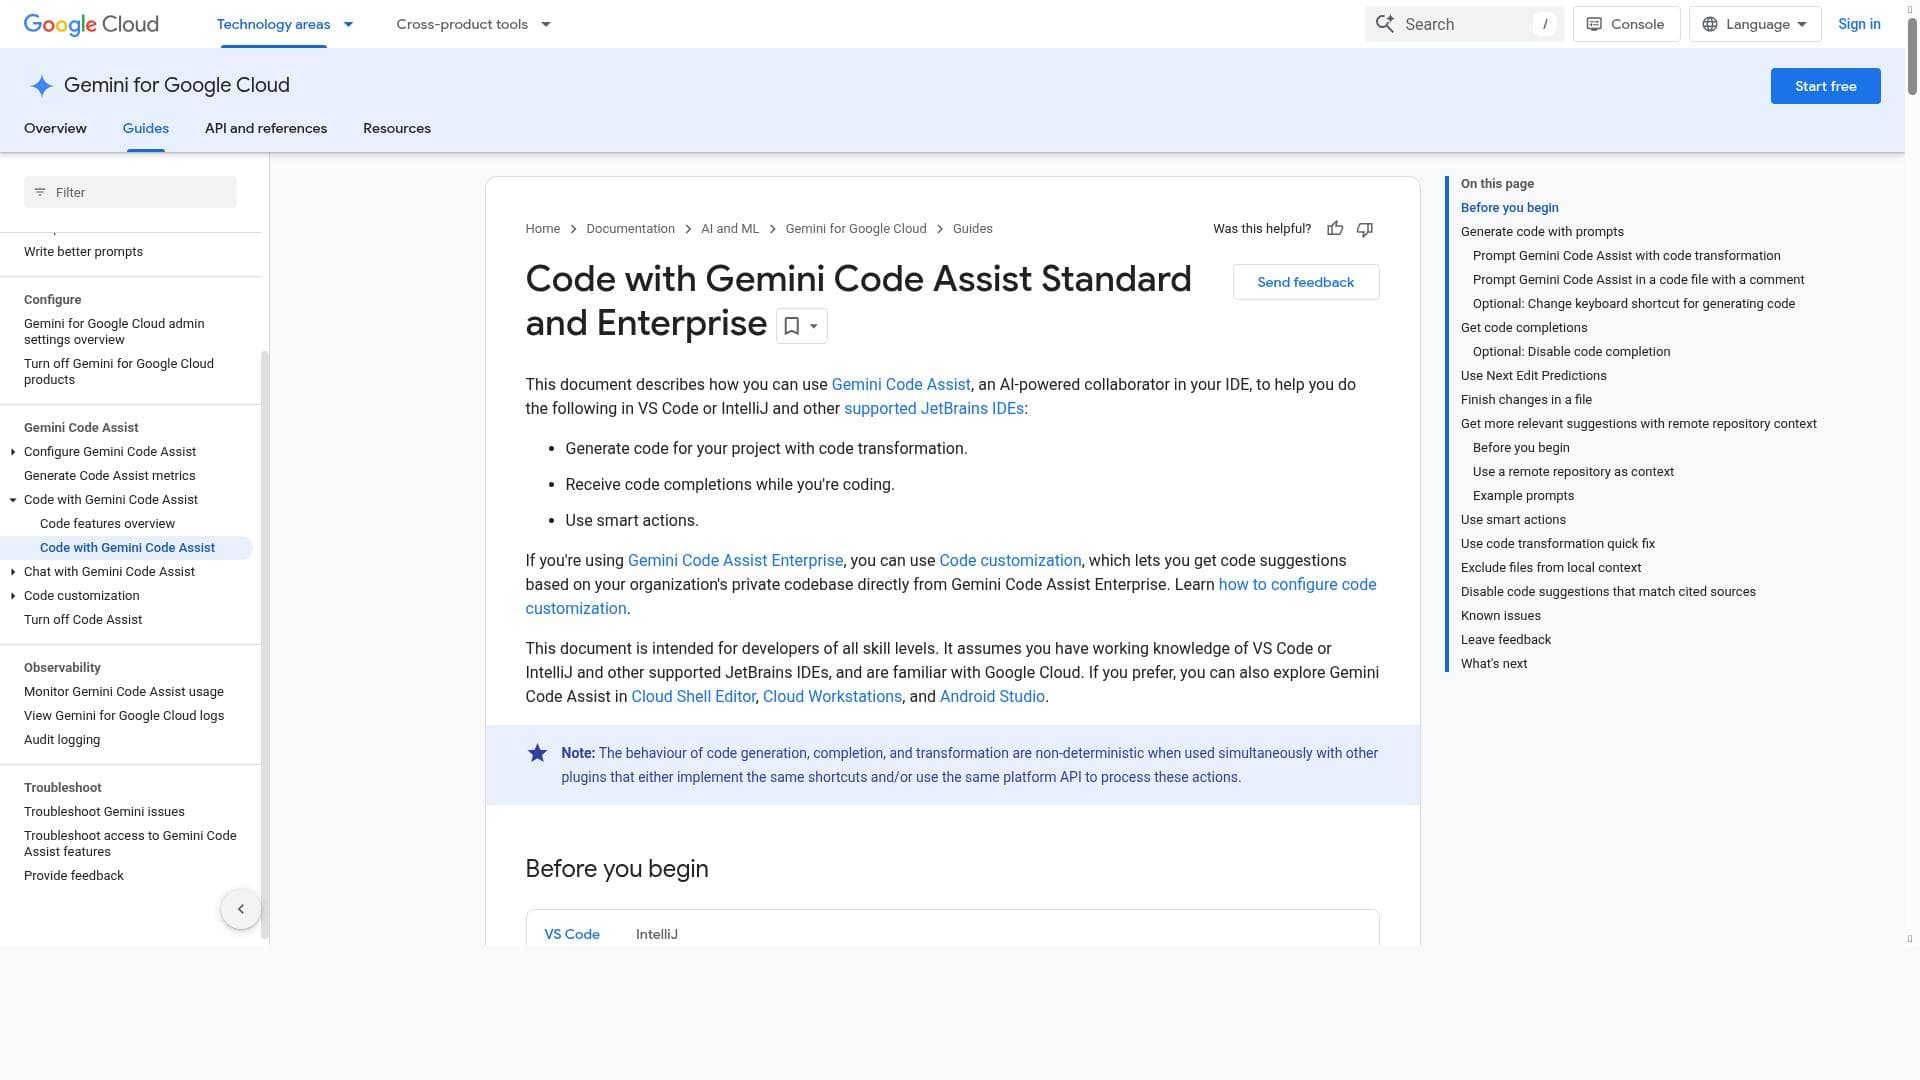The height and width of the screenshot is (1080, 1920).
Task: Click the thumbs up helpful icon
Action: tap(1335, 229)
